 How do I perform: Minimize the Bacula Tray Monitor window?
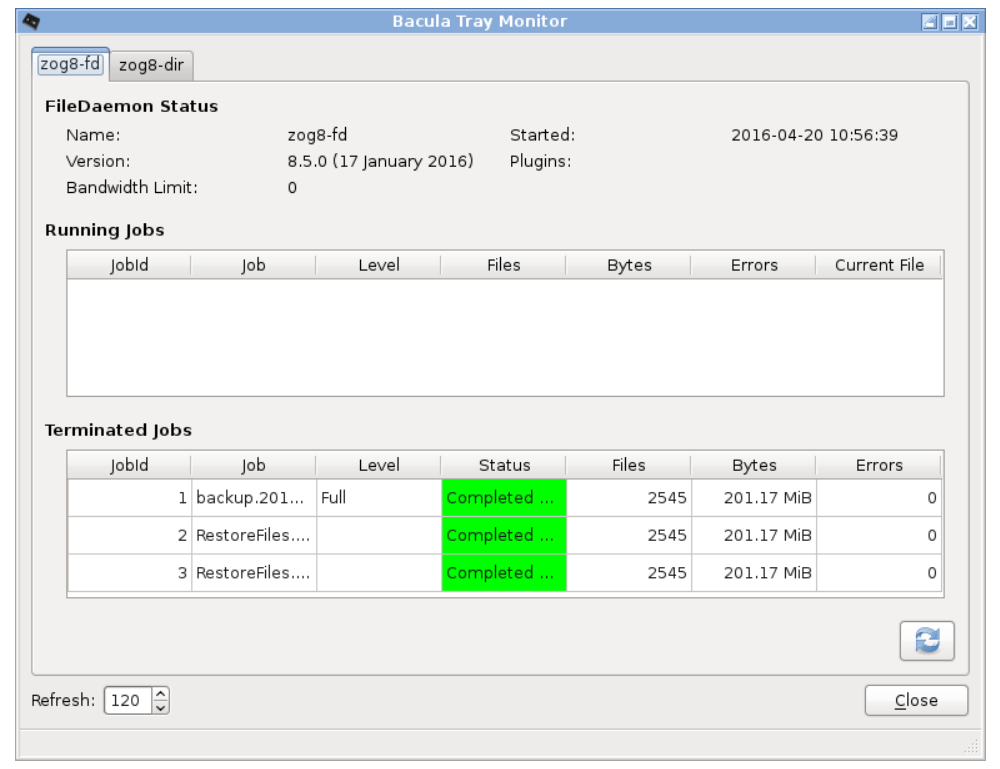(x=931, y=22)
